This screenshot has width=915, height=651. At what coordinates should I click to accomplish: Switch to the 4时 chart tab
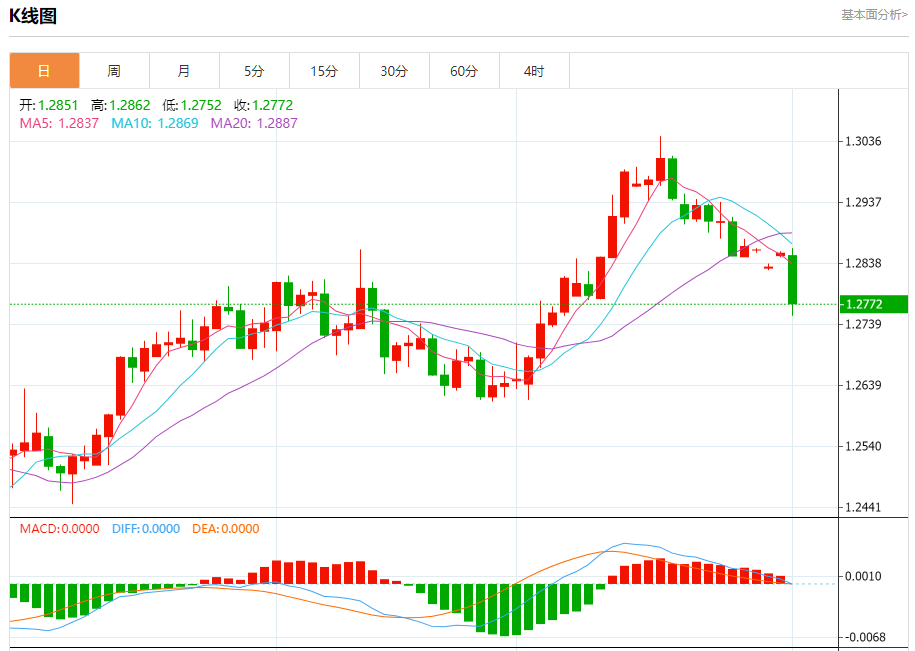534,71
